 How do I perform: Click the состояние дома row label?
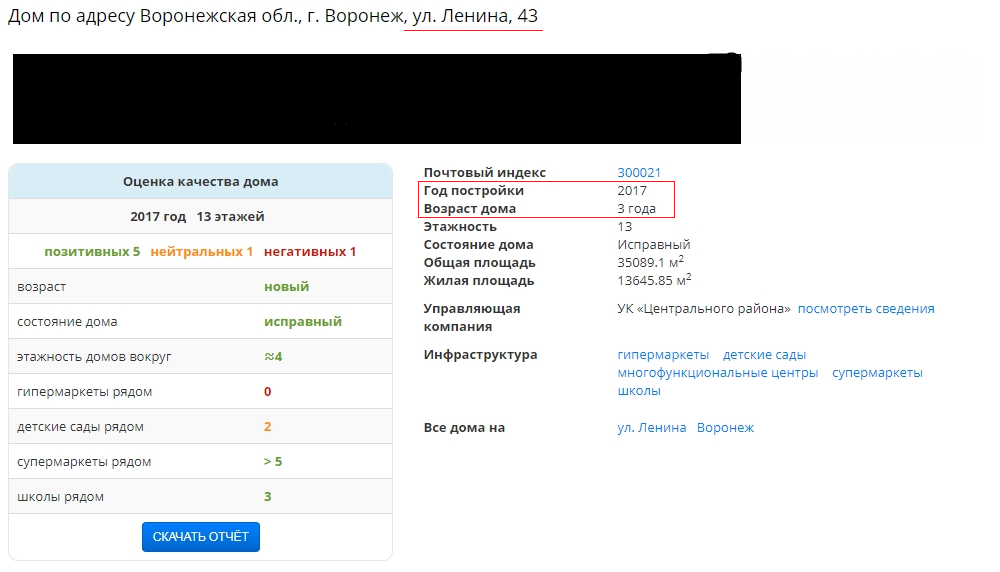click(x=67, y=322)
